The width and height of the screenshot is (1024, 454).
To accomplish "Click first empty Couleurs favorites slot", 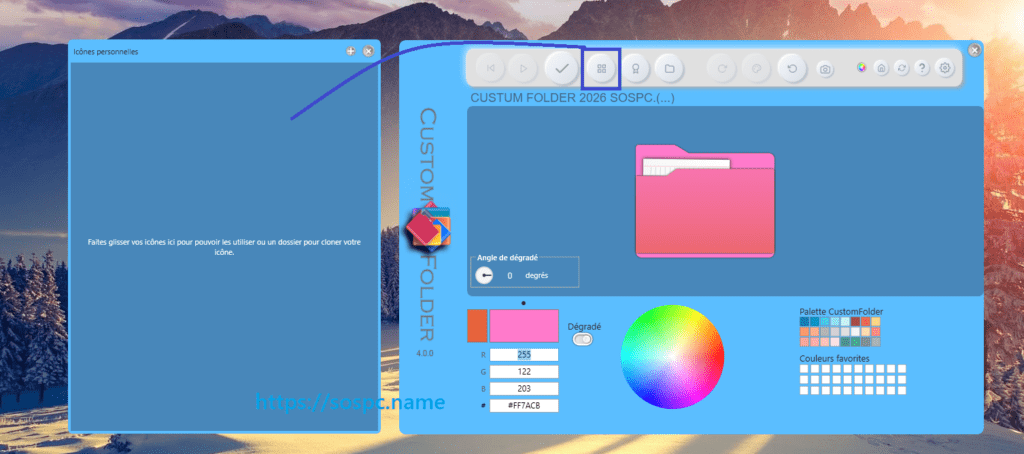I will point(805,369).
